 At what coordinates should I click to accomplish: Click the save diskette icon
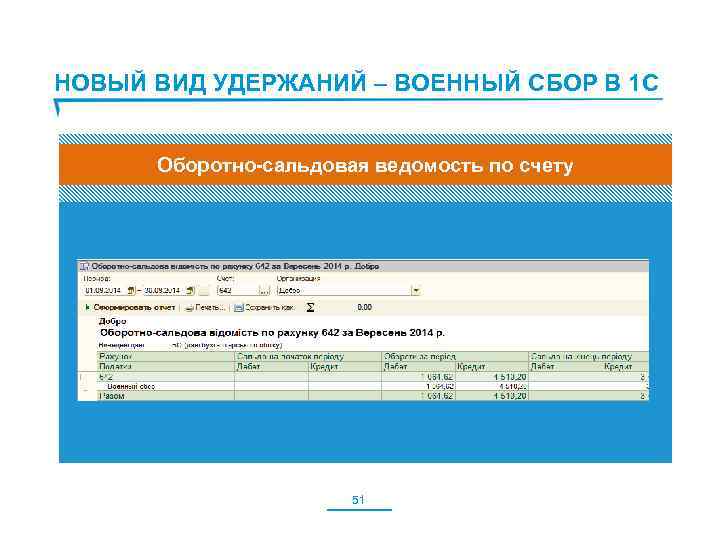pyautogui.click(x=238, y=308)
